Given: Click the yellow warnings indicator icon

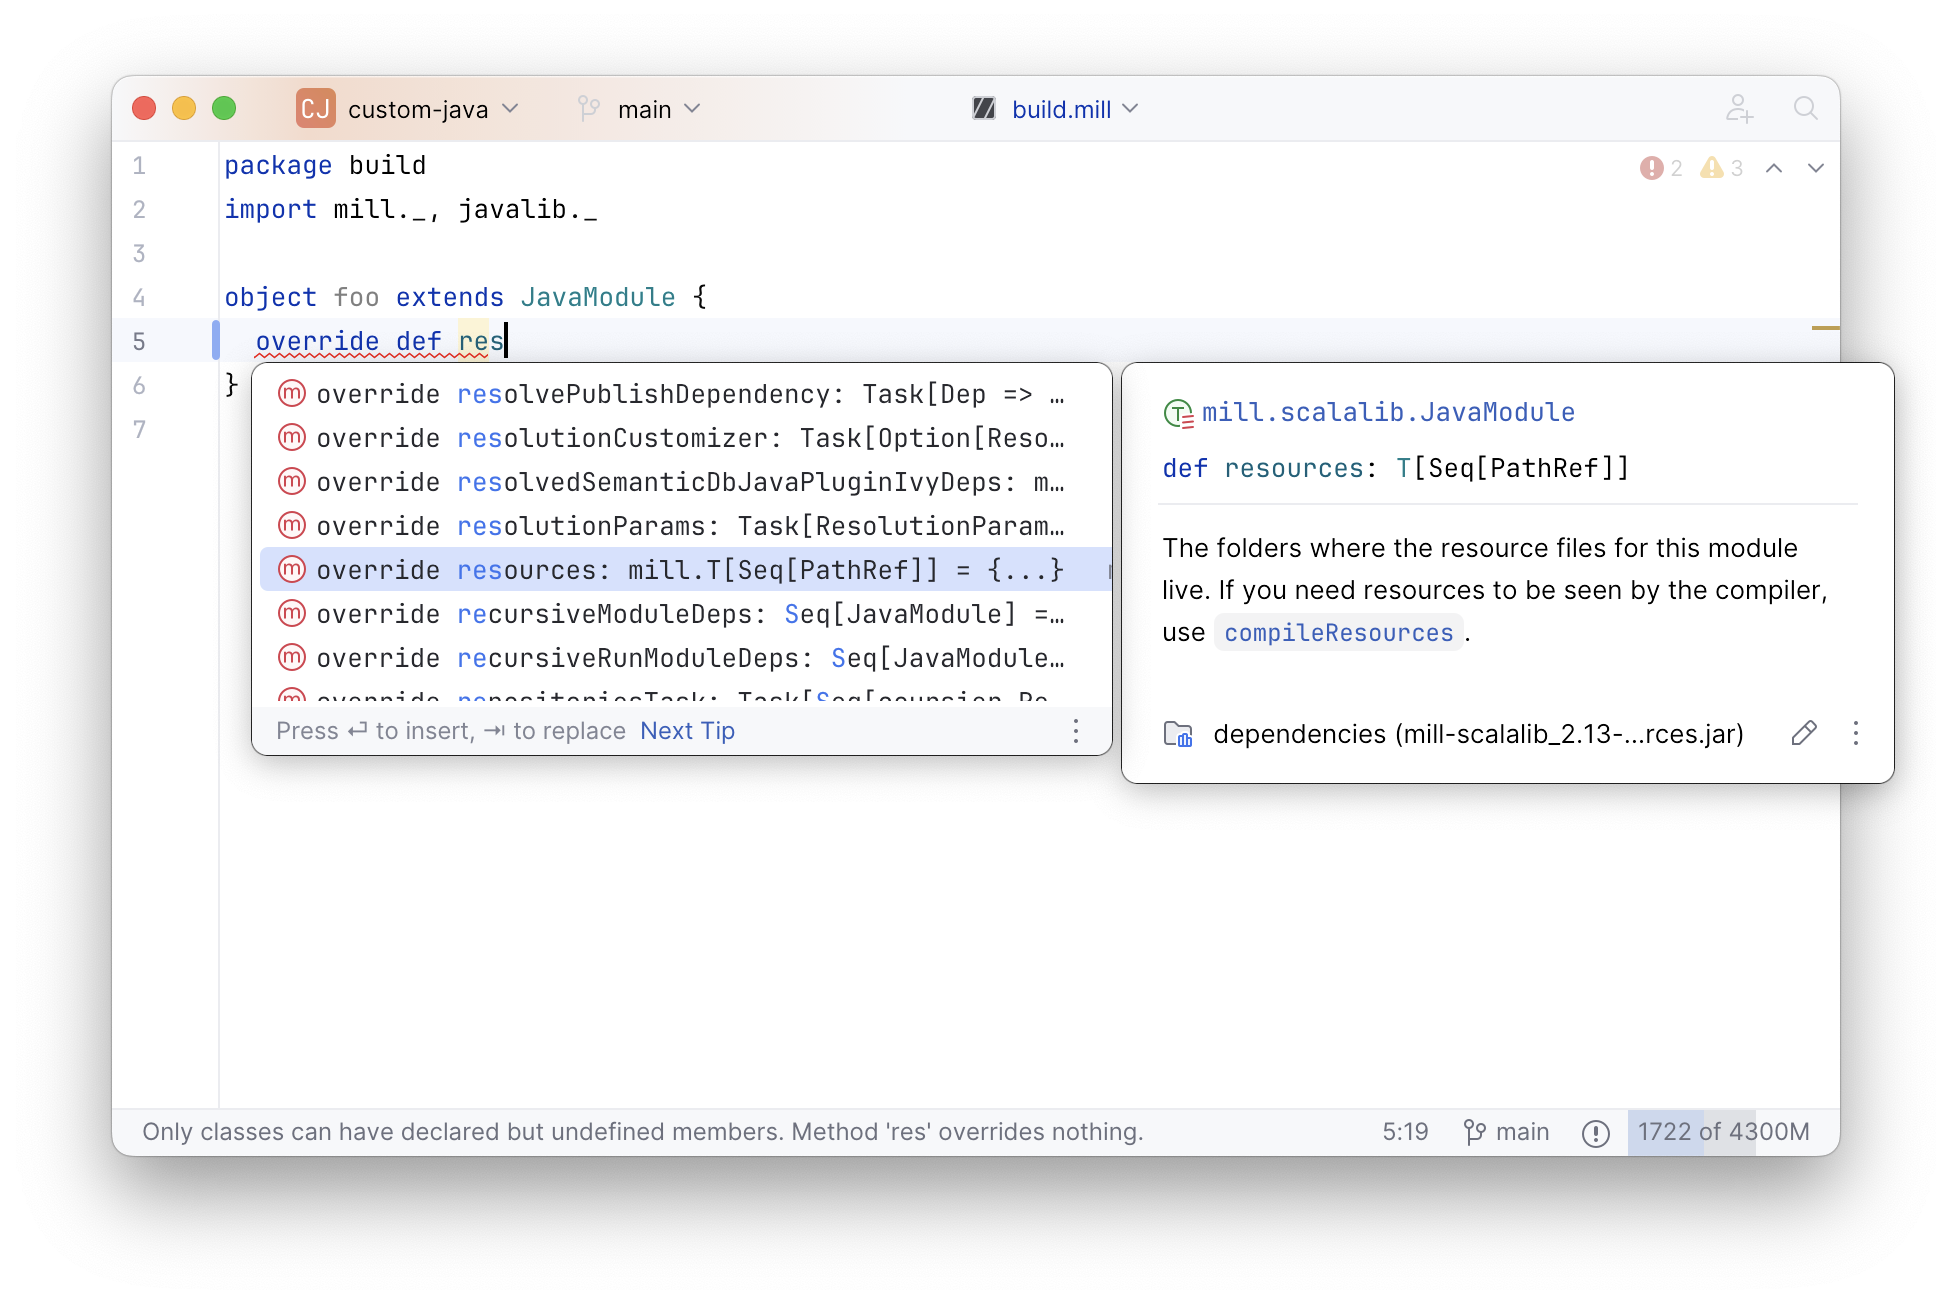Looking at the screenshot, I should click(1712, 168).
